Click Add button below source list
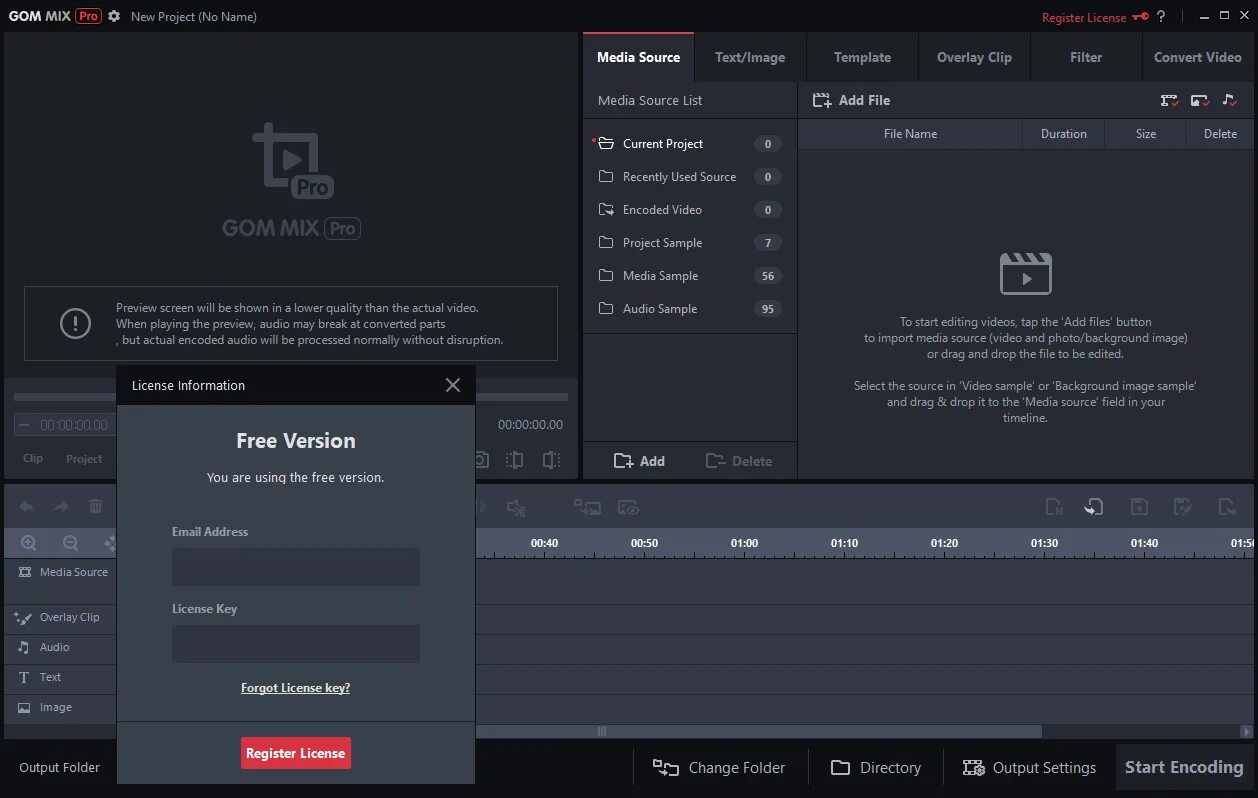Image resolution: width=1258 pixels, height=798 pixels. click(639, 461)
